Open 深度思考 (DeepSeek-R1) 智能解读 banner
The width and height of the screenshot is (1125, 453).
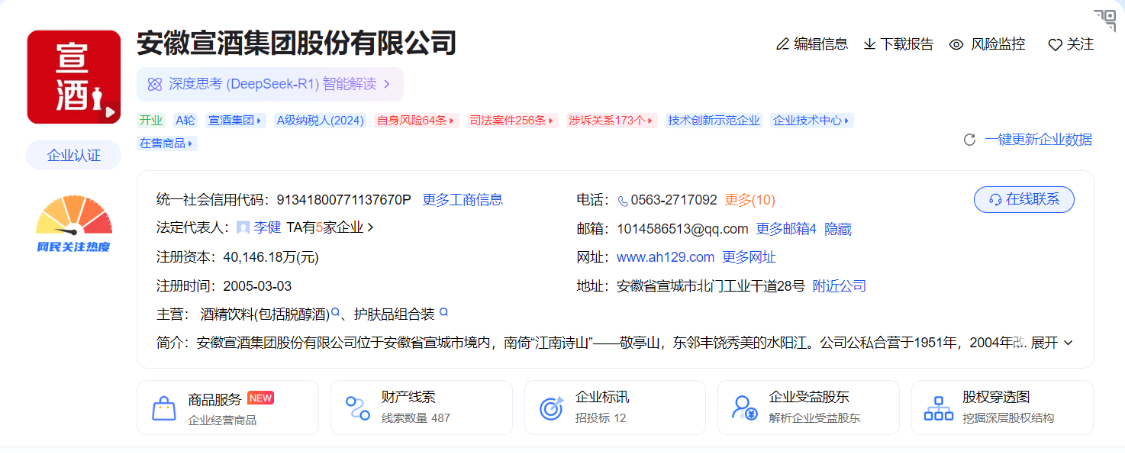coord(270,84)
